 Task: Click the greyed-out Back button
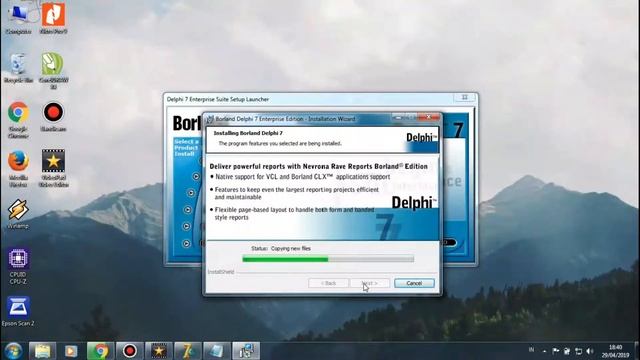click(x=328, y=283)
